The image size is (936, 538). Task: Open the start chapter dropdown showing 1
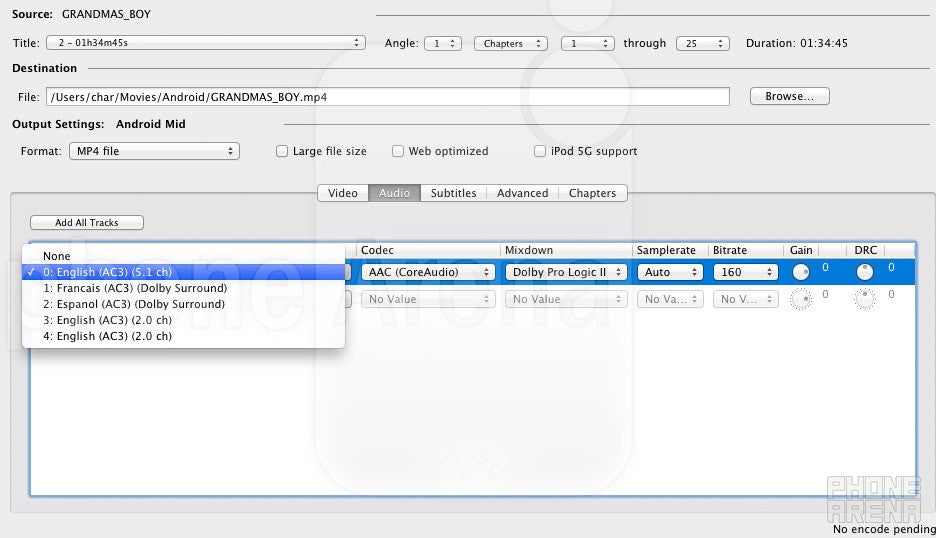pos(587,44)
